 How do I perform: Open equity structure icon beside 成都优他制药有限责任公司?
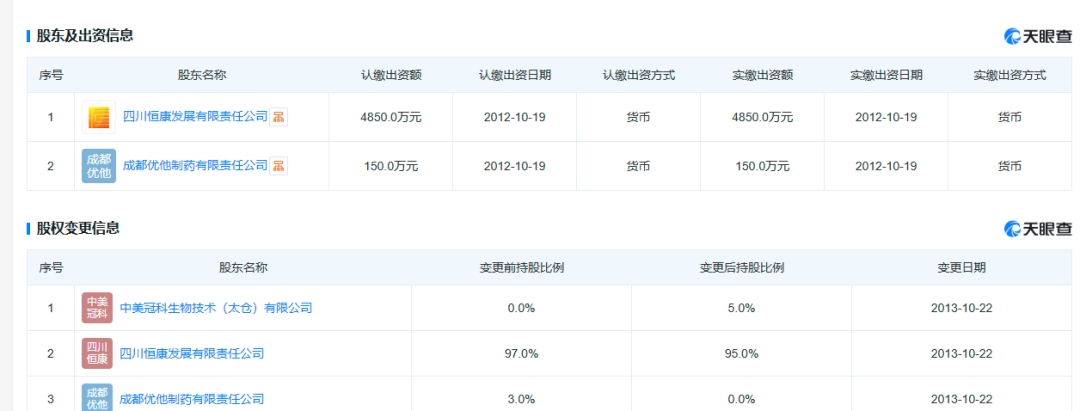tap(278, 166)
